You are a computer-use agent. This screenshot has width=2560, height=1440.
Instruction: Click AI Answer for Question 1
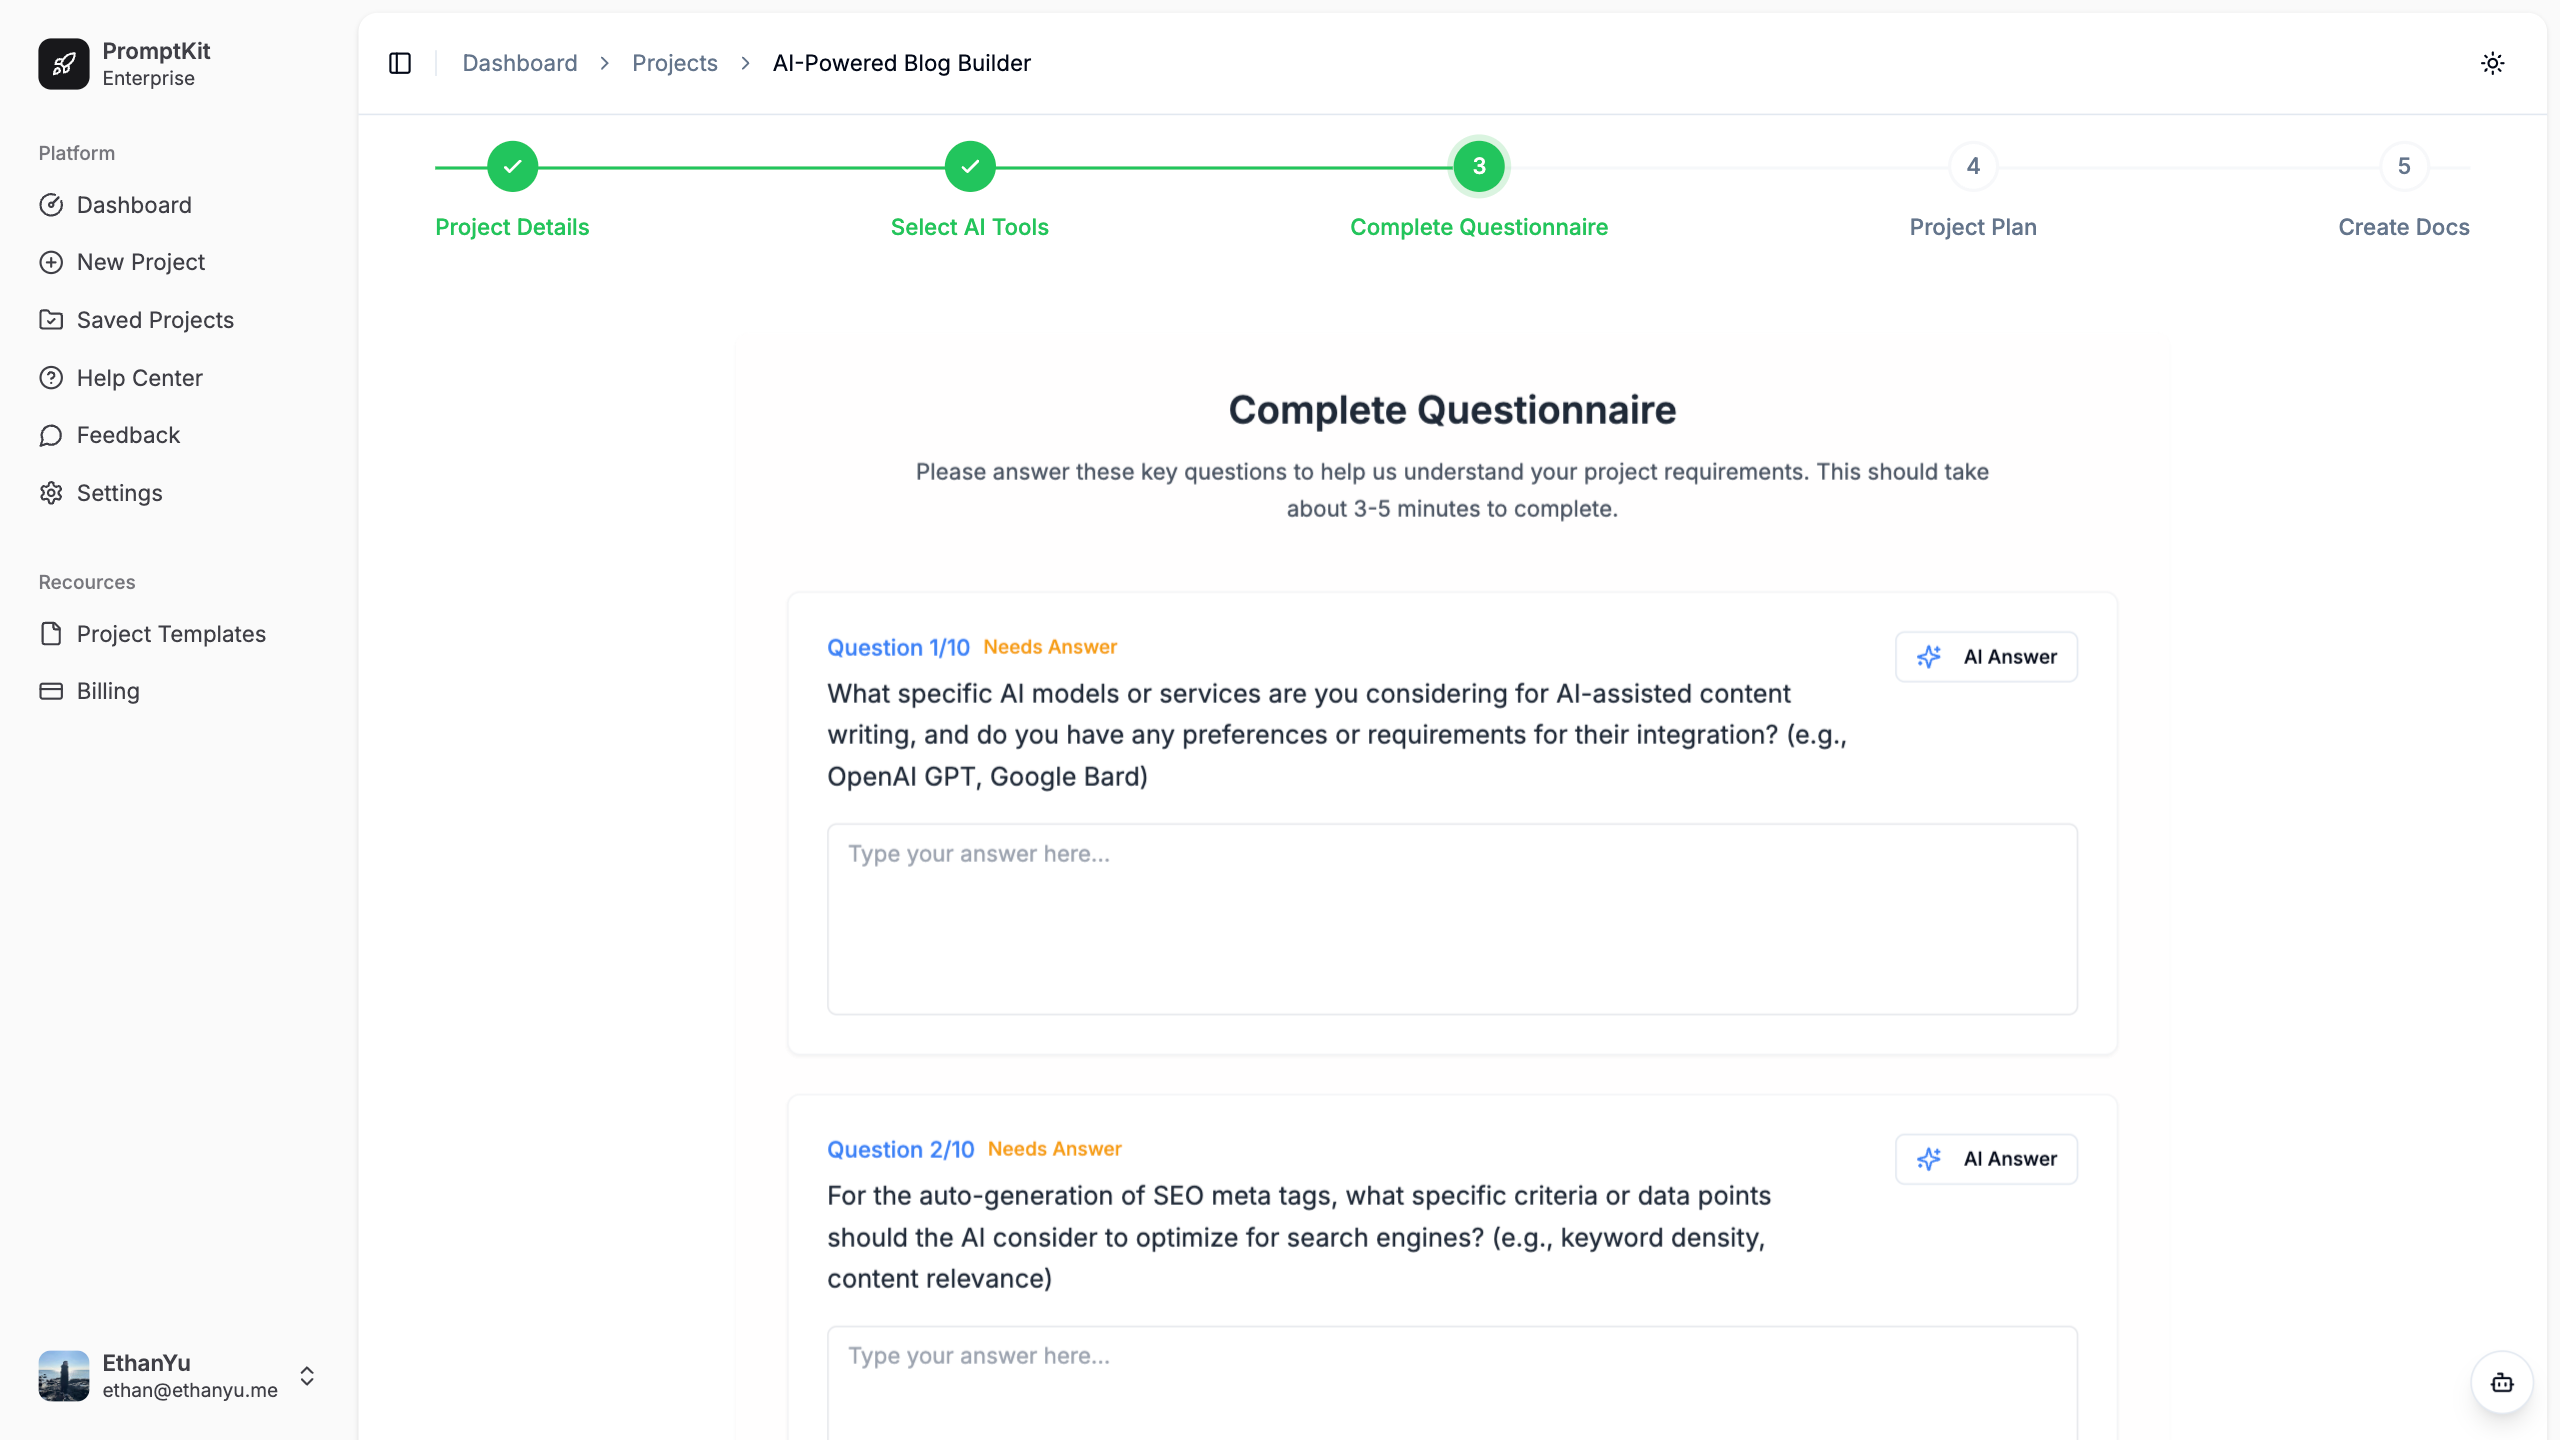click(1986, 657)
